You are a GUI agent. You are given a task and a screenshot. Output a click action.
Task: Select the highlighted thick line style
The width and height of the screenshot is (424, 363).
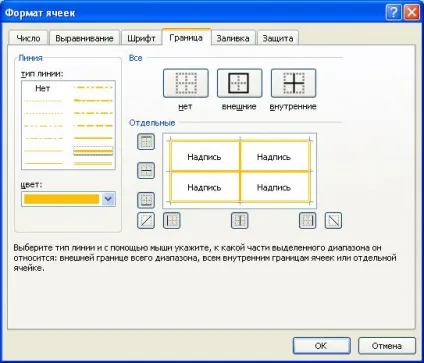(93, 151)
